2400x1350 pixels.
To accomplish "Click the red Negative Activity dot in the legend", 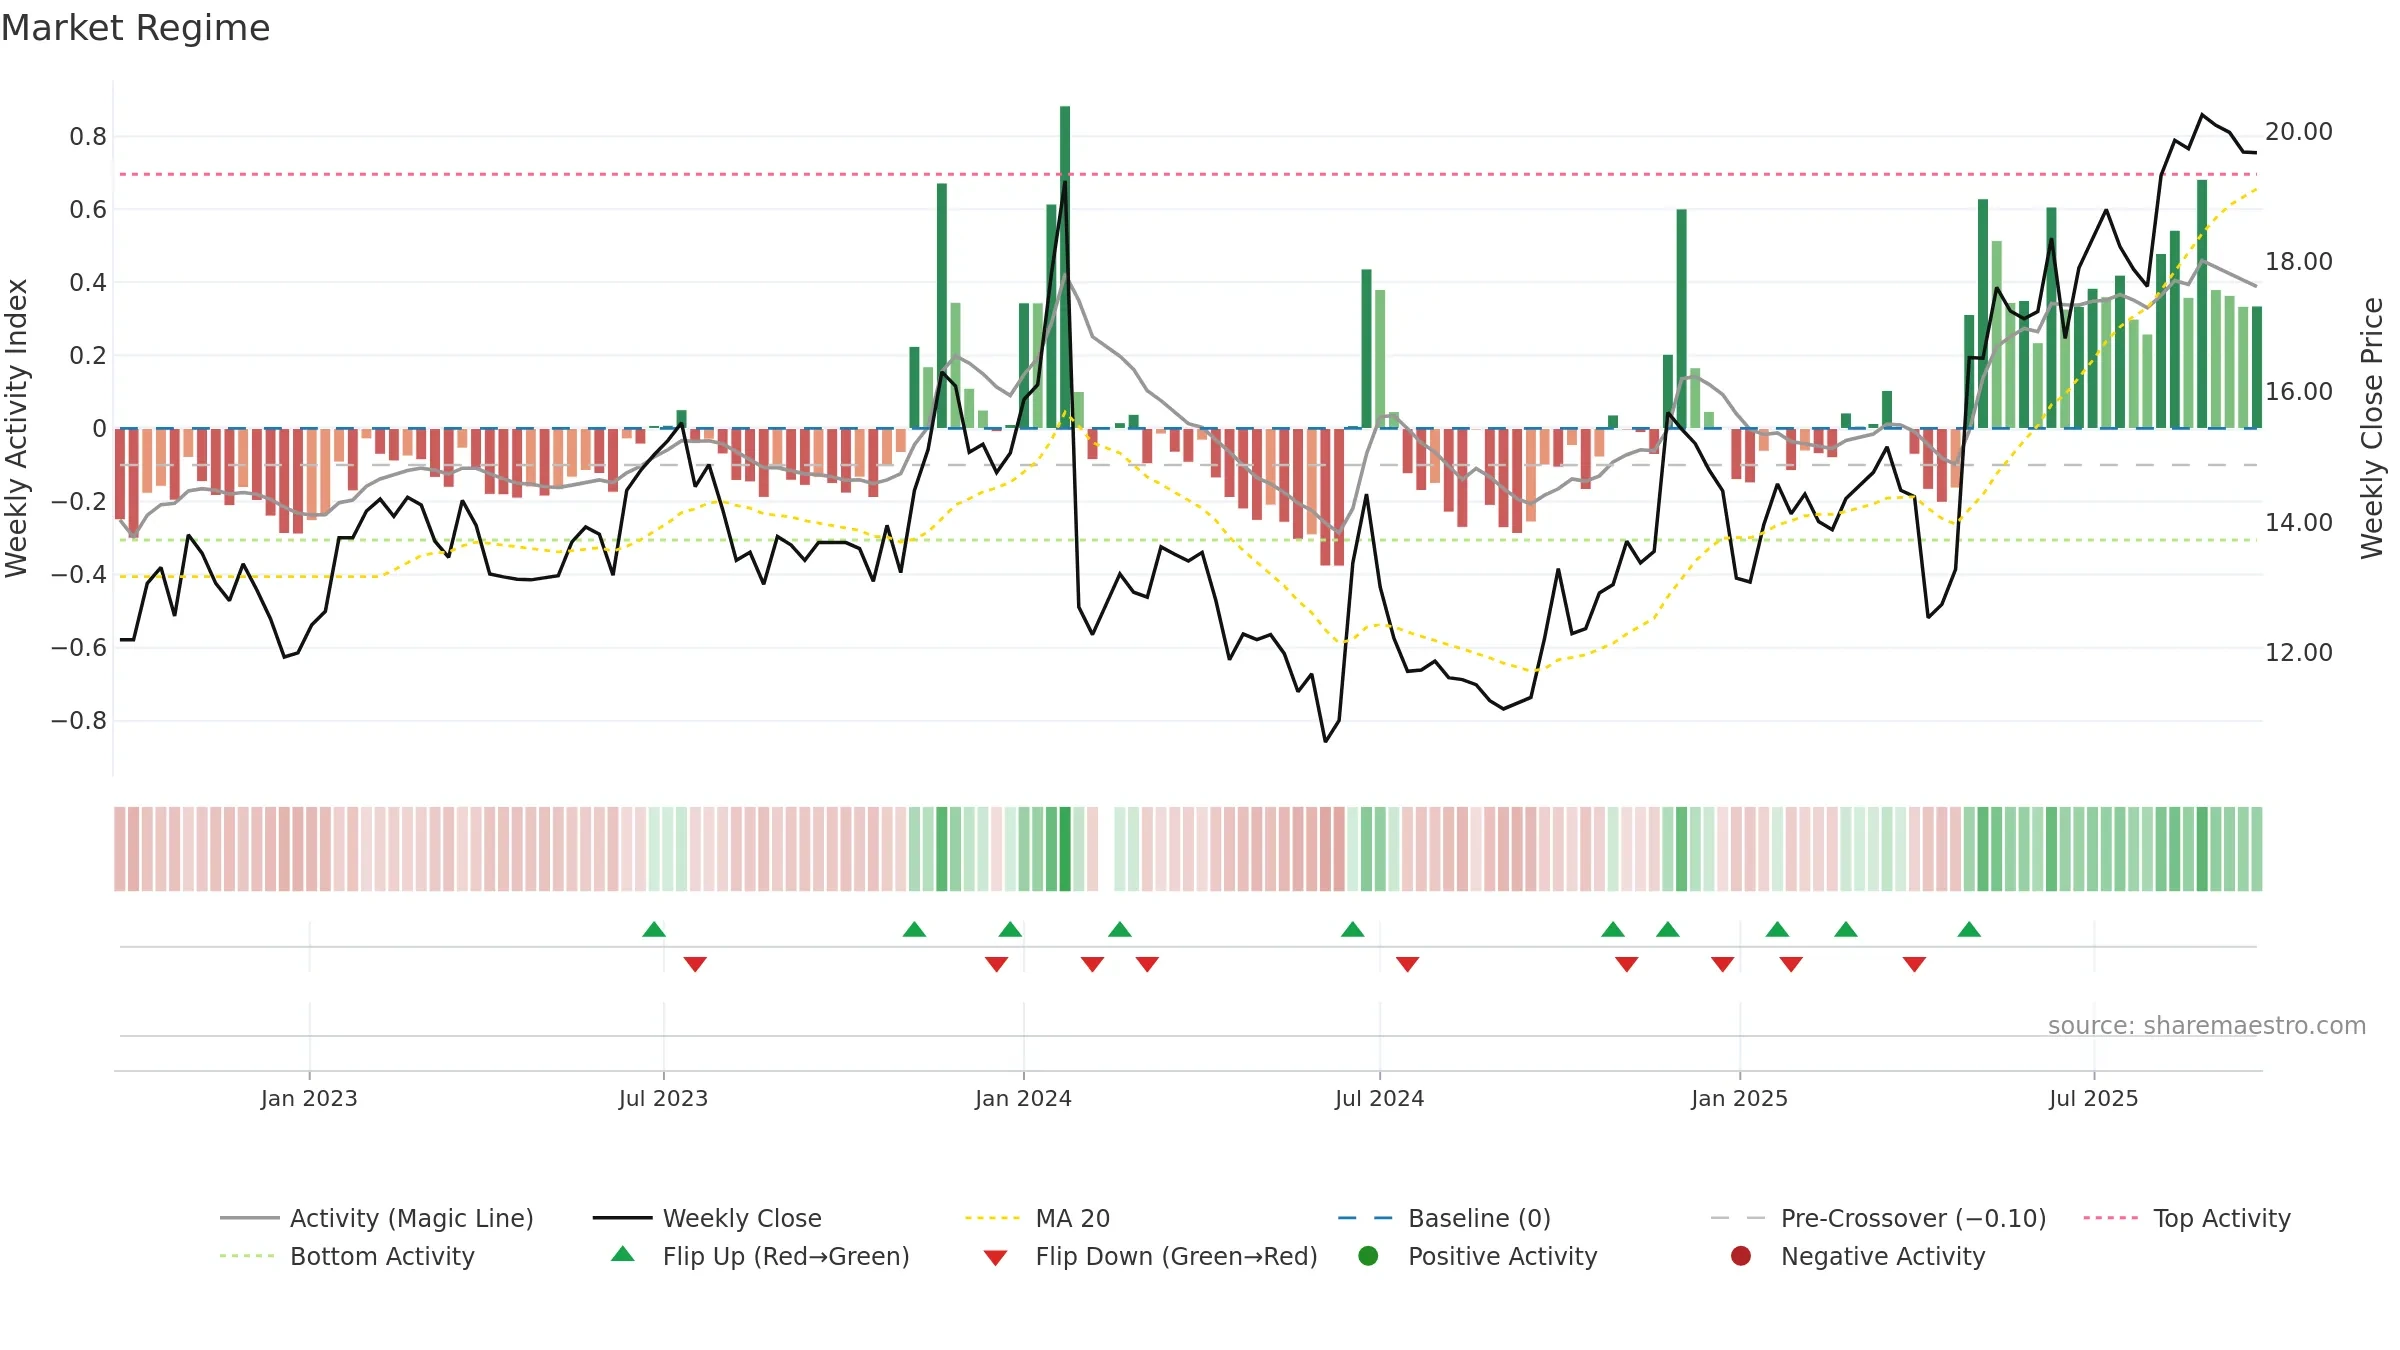I will click(1741, 1256).
